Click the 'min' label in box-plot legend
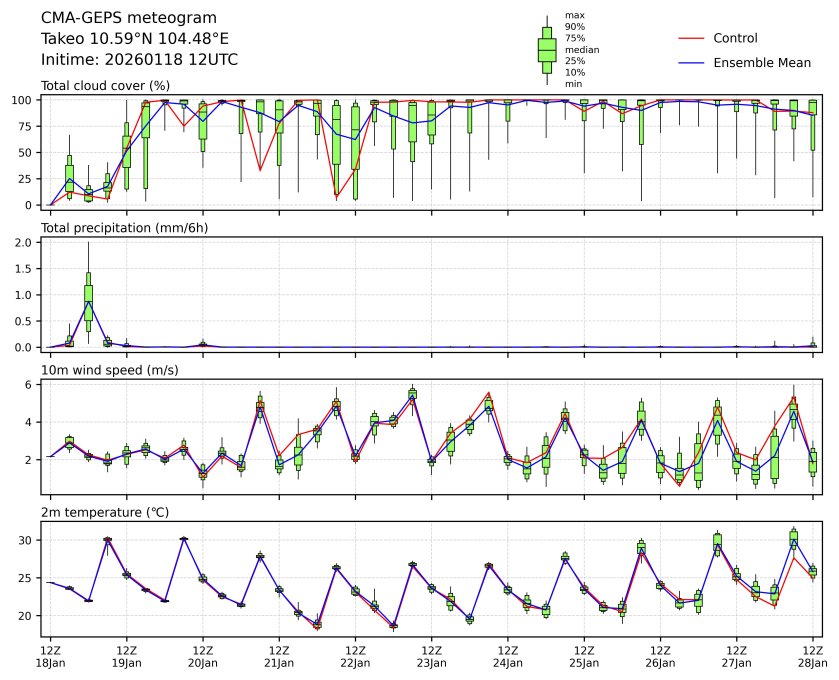The width and height of the screenshot is (839, 680). tap(573, 84)
